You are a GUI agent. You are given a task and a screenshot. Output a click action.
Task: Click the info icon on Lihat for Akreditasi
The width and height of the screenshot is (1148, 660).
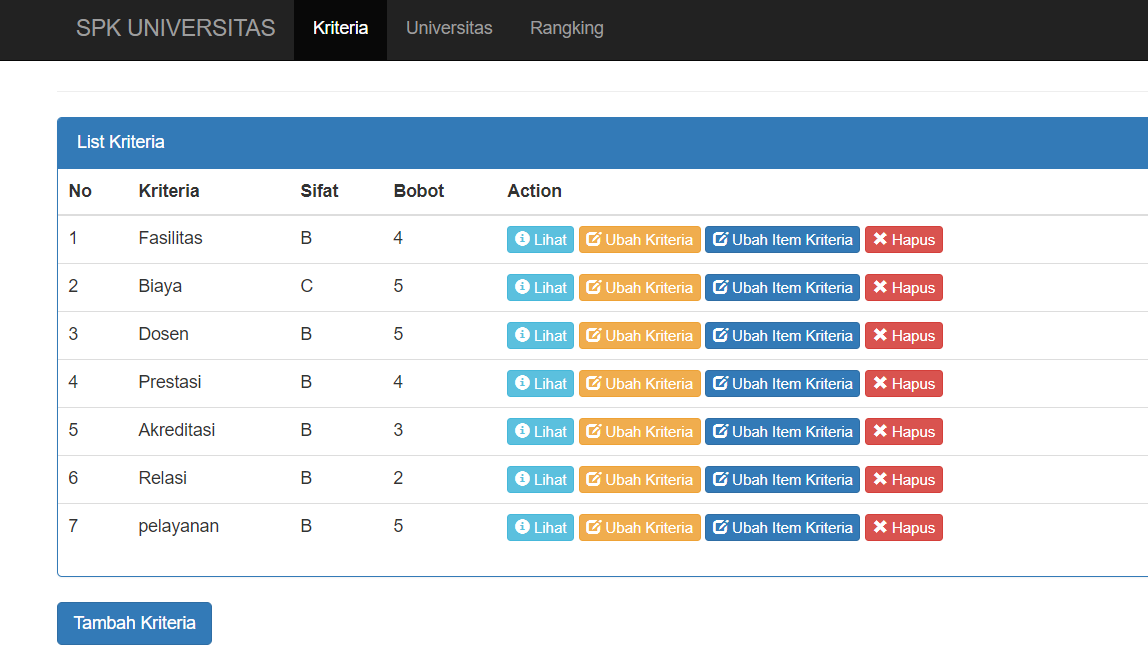click(522, 431)
